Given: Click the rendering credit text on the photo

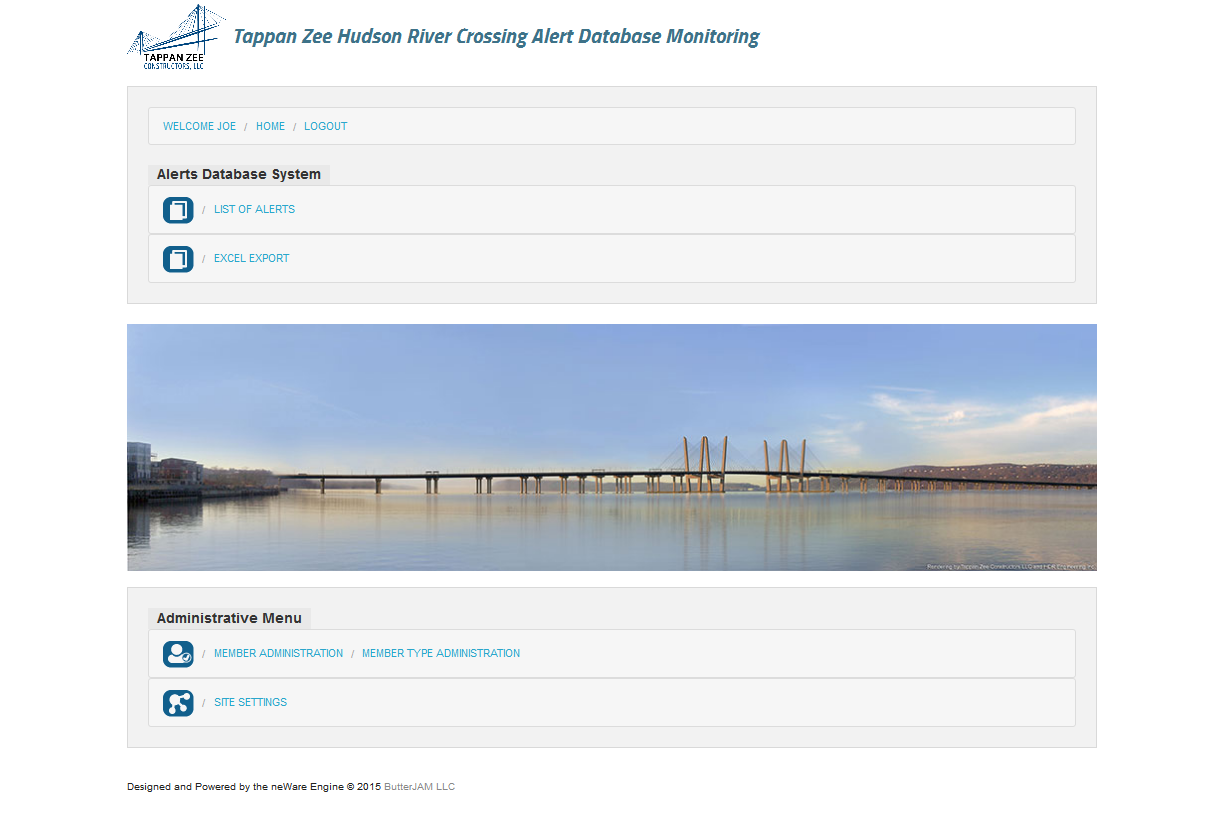Looking at the screenshot, I should [x=1010, y=566].
